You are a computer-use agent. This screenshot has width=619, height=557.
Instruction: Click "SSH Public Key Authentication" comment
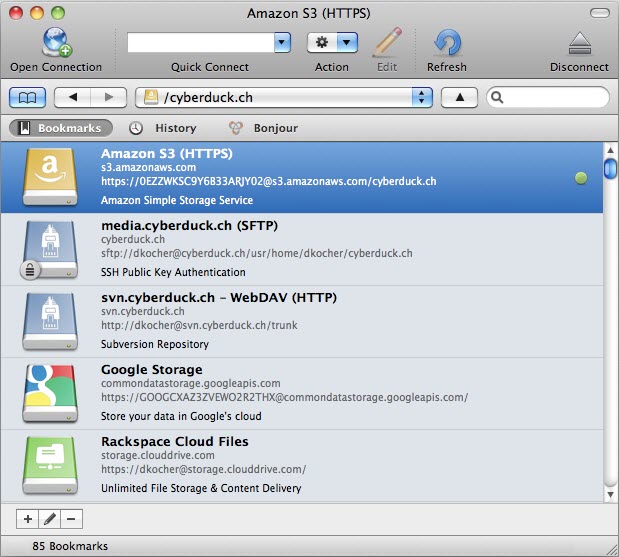[x=173, y=272]
